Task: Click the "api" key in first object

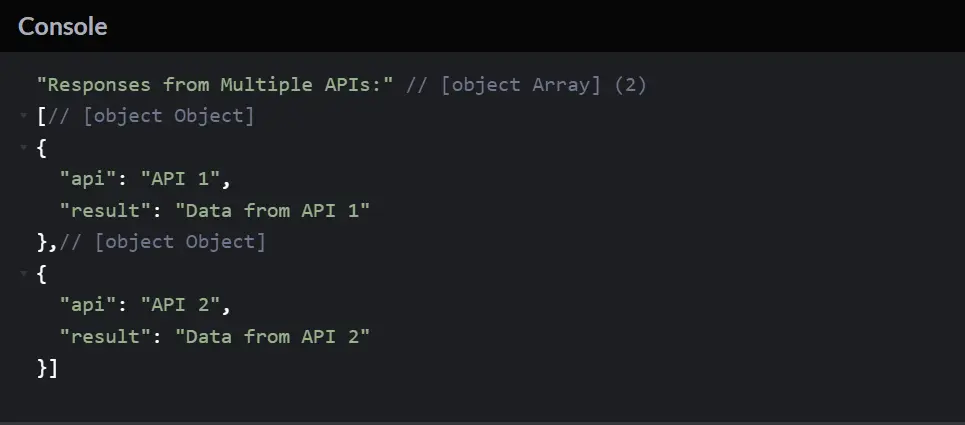Action: 90,179
